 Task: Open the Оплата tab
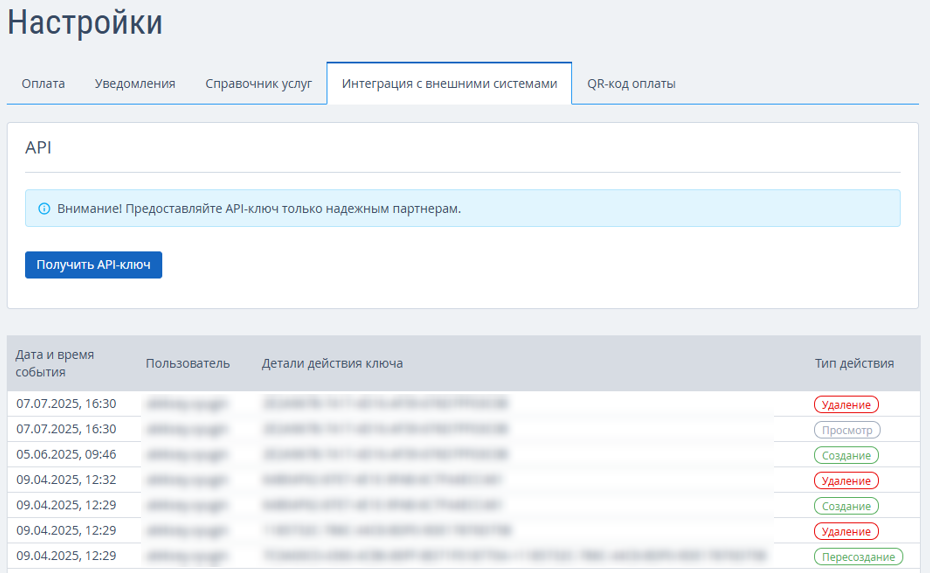(x=43, y=84)
